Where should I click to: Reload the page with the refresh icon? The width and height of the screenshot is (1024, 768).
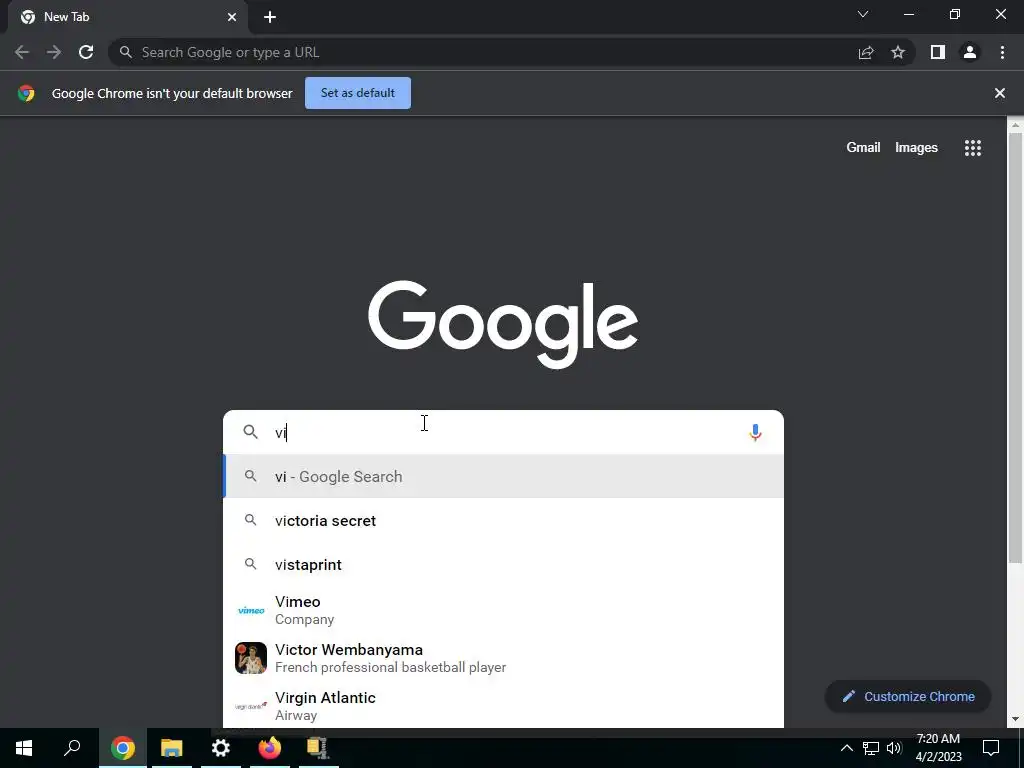[86, 52]
